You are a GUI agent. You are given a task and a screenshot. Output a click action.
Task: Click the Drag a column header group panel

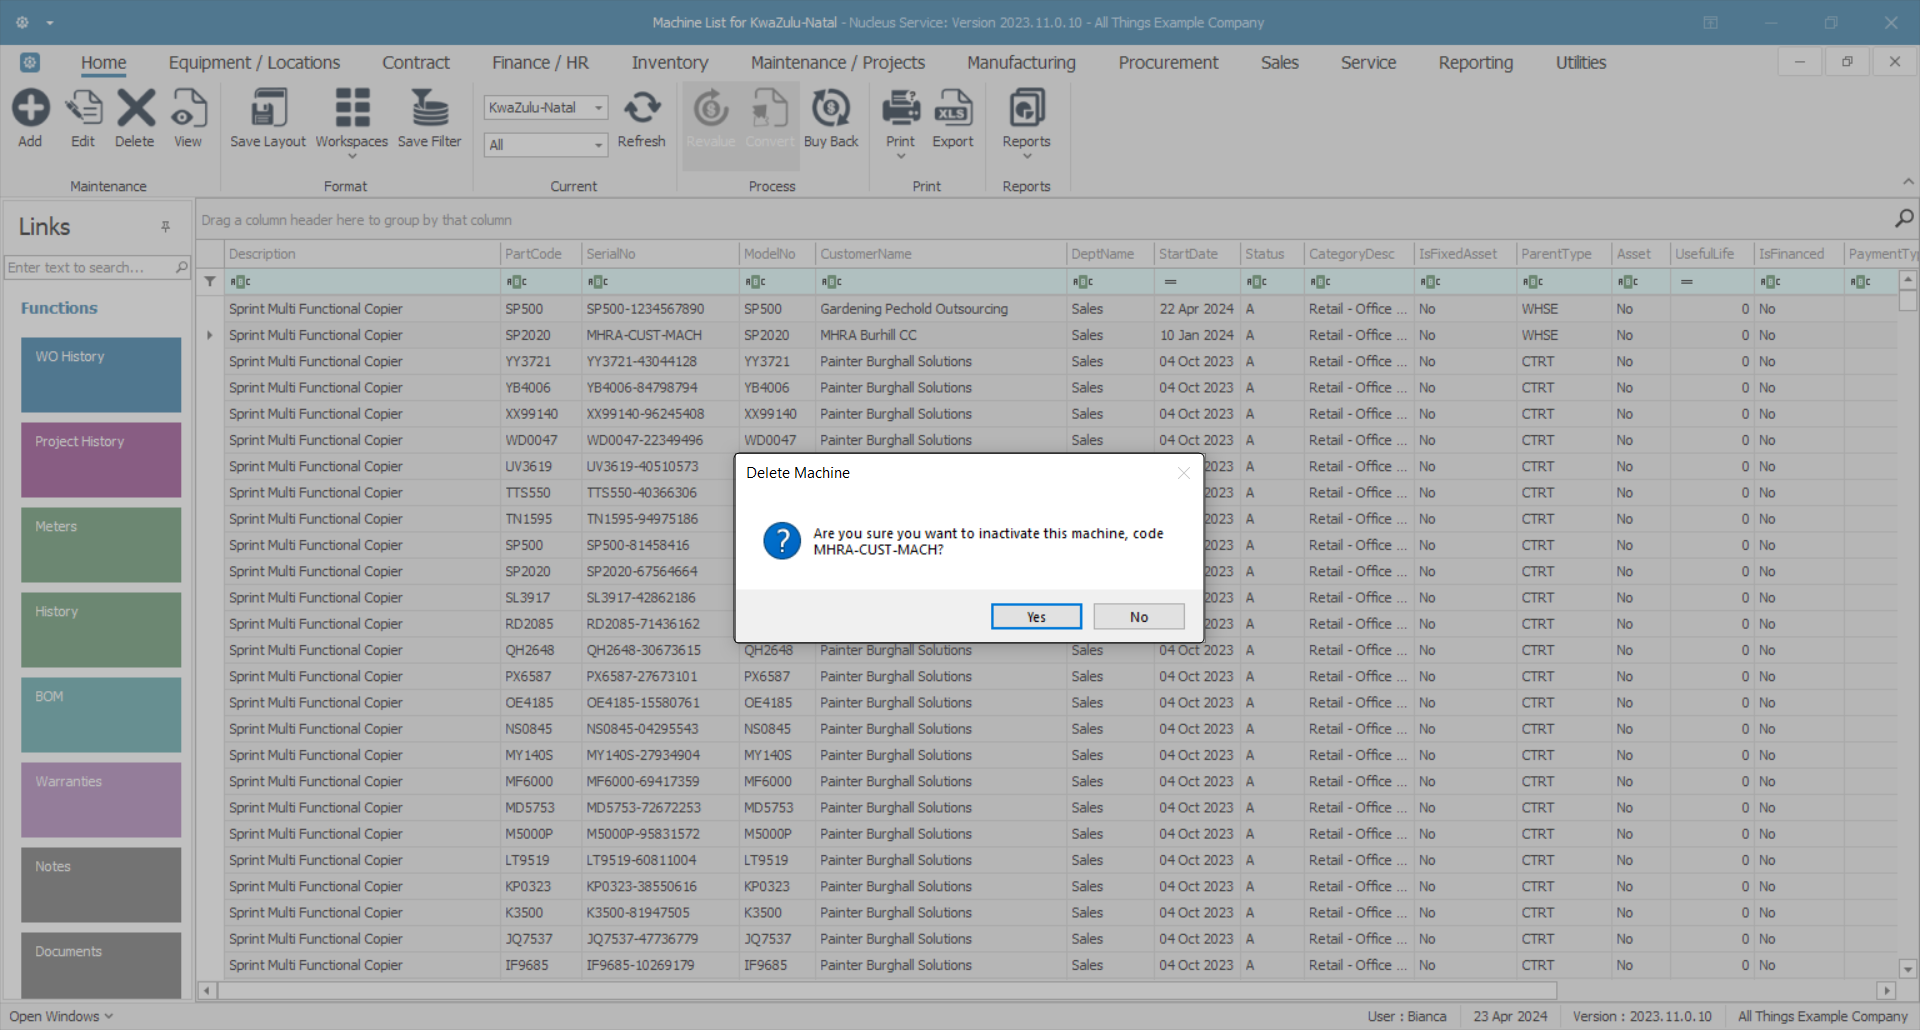click(x=1040, y=220)
